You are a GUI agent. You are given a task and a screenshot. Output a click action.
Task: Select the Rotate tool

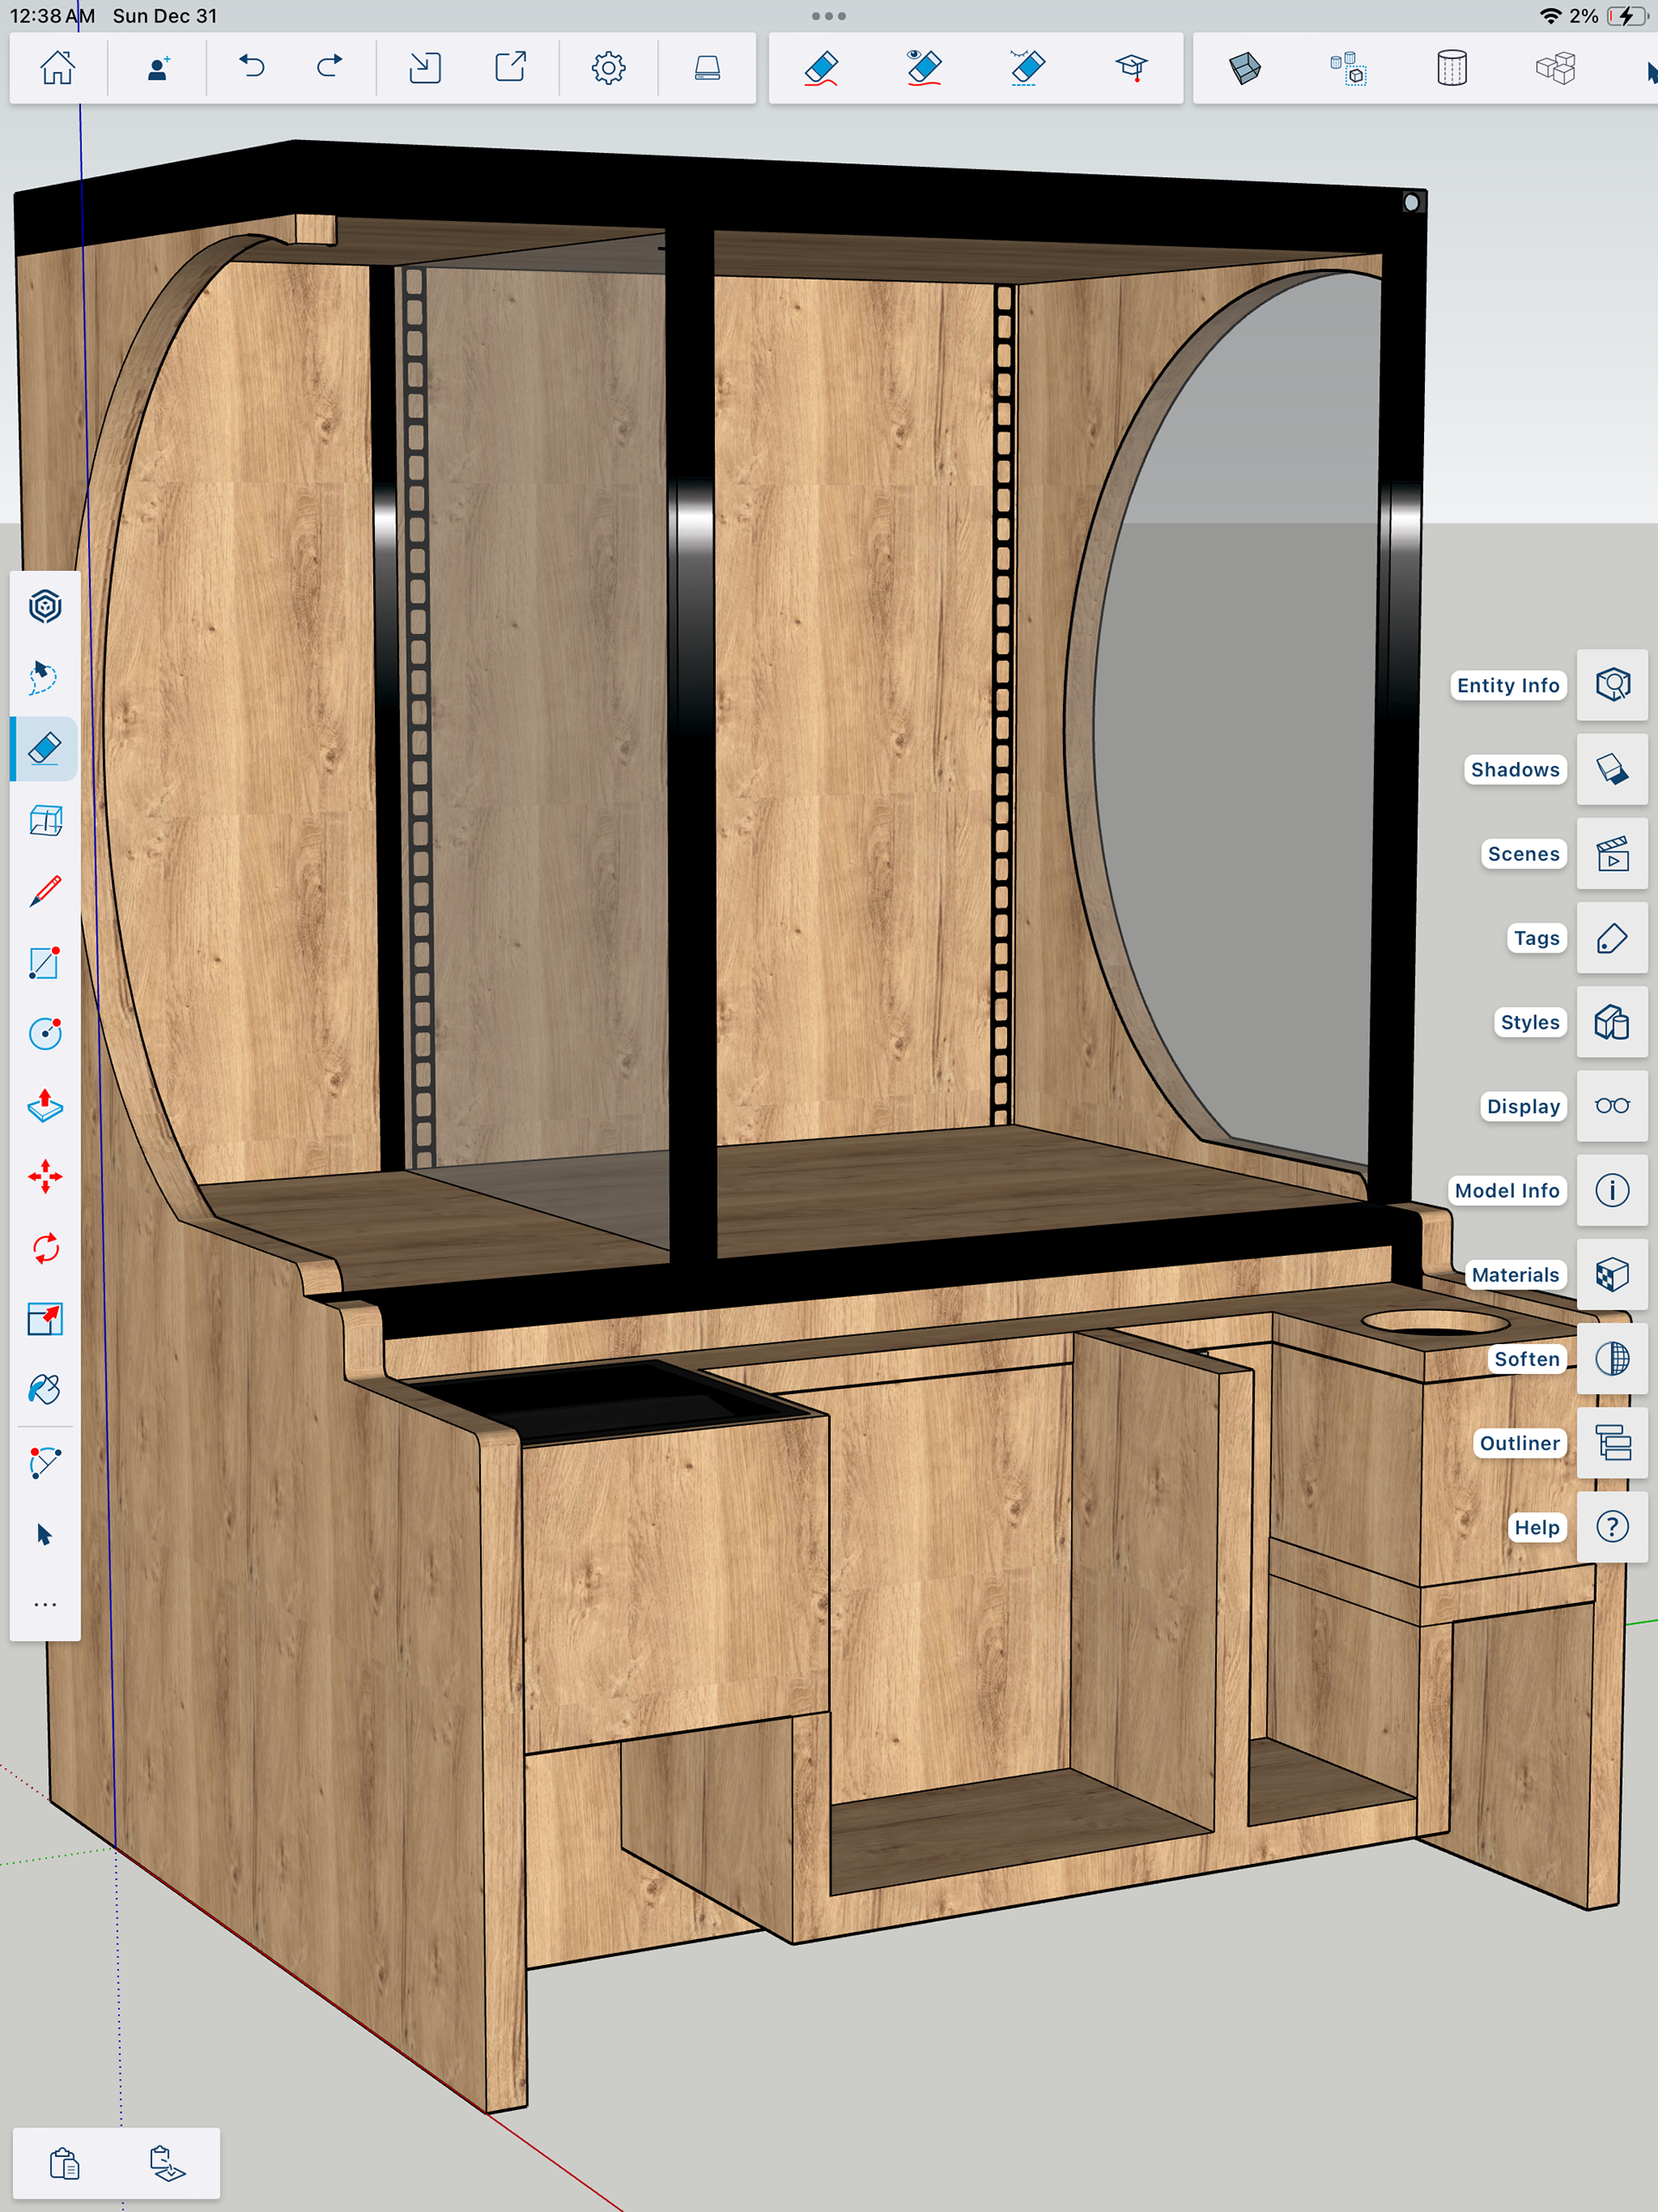45,1248
